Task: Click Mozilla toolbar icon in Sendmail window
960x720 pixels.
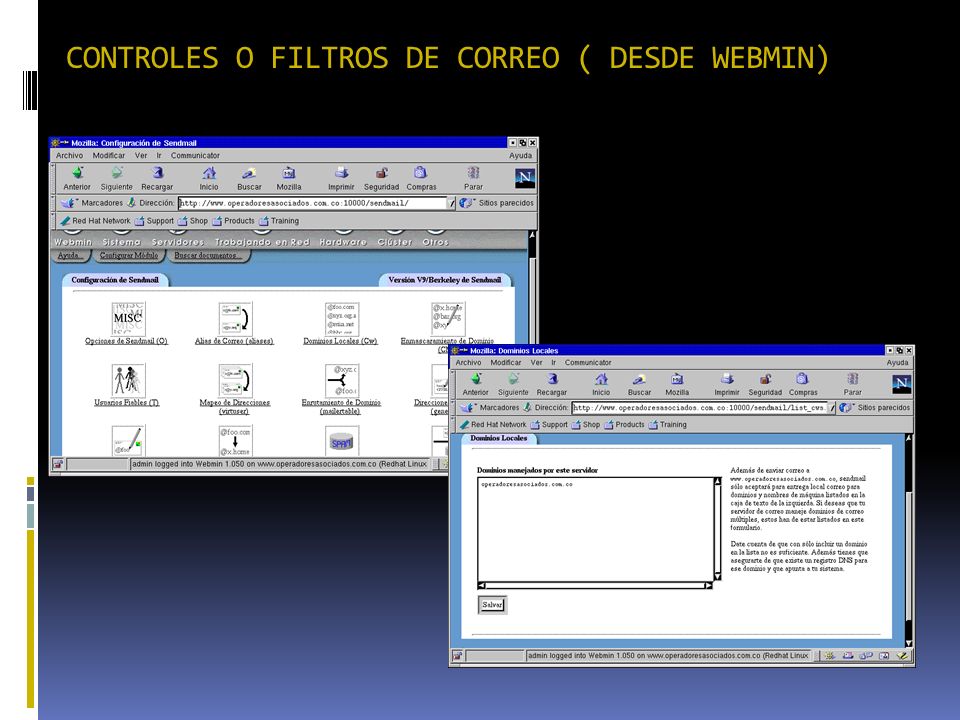Action: point(289,173)
